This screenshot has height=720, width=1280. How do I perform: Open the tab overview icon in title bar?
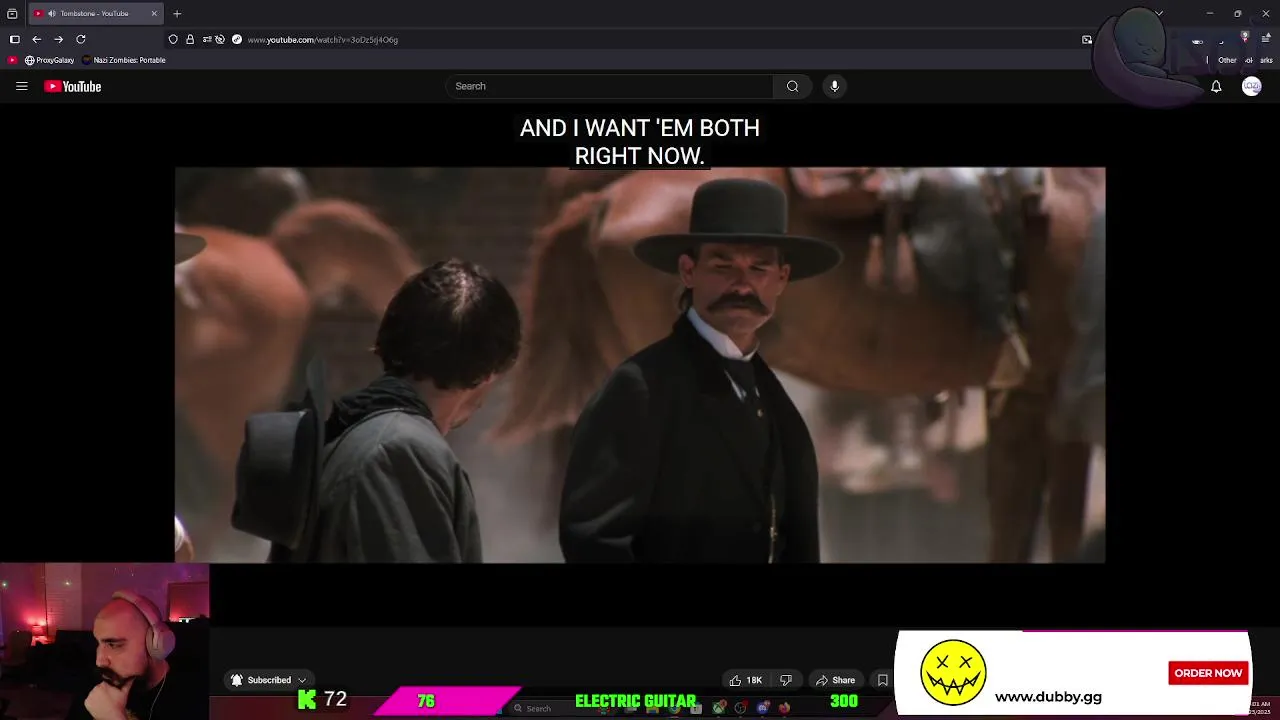tap(12, 13)
